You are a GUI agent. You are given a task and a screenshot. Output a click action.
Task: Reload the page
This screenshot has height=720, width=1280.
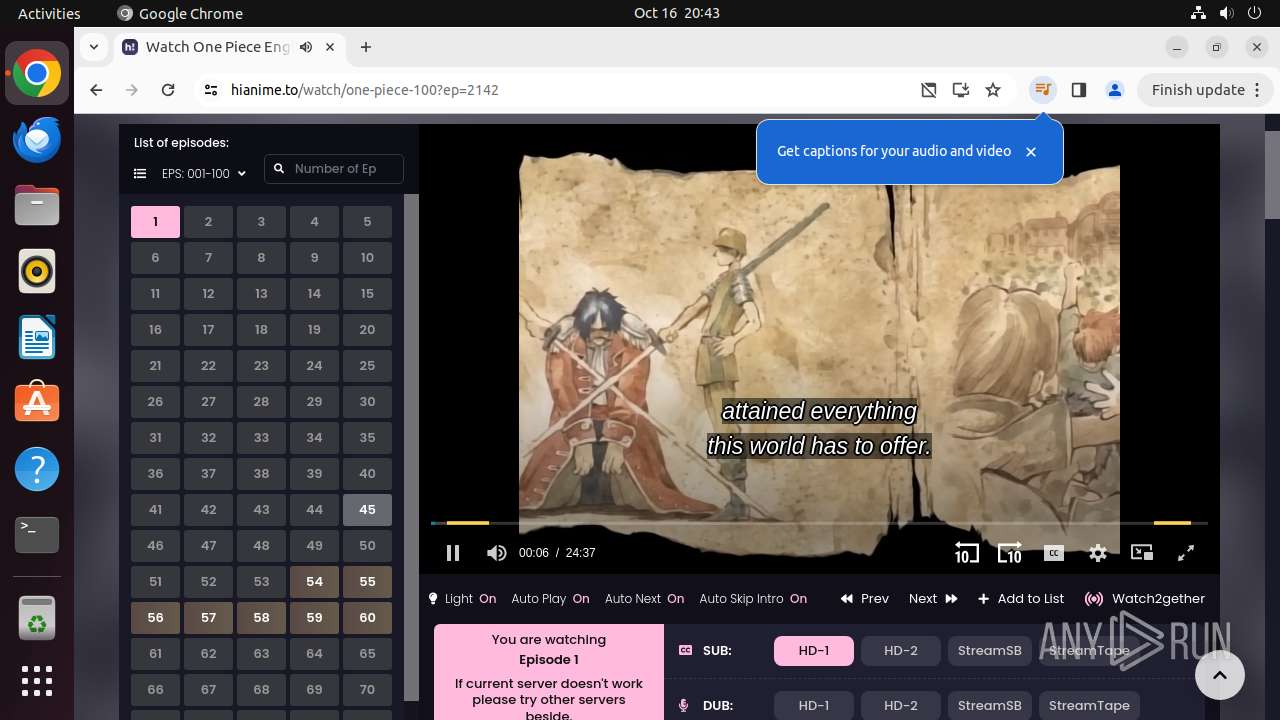[x=168, y=90]
